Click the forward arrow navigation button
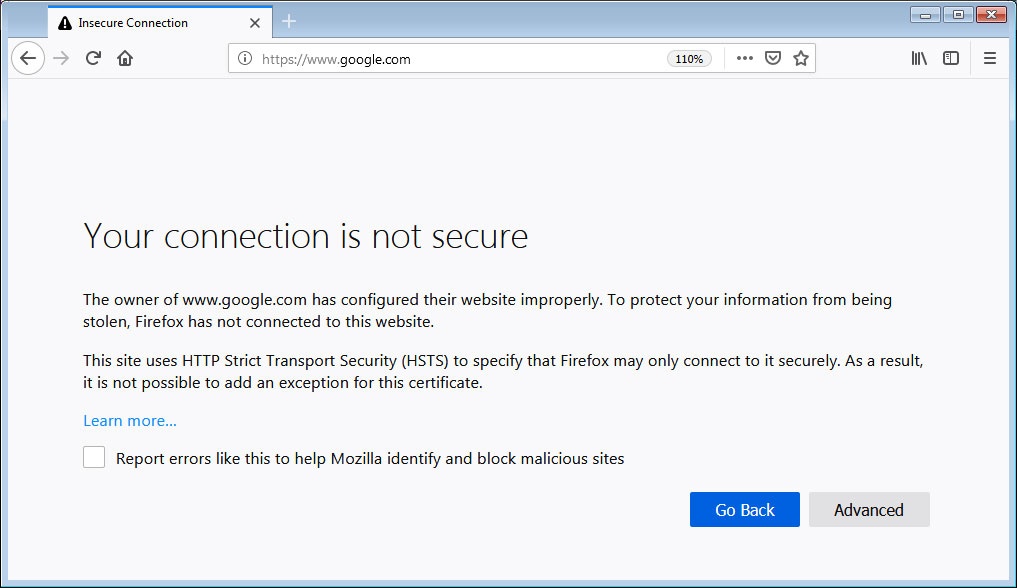This screenshot has width=1017, height=588. [61, 58]
